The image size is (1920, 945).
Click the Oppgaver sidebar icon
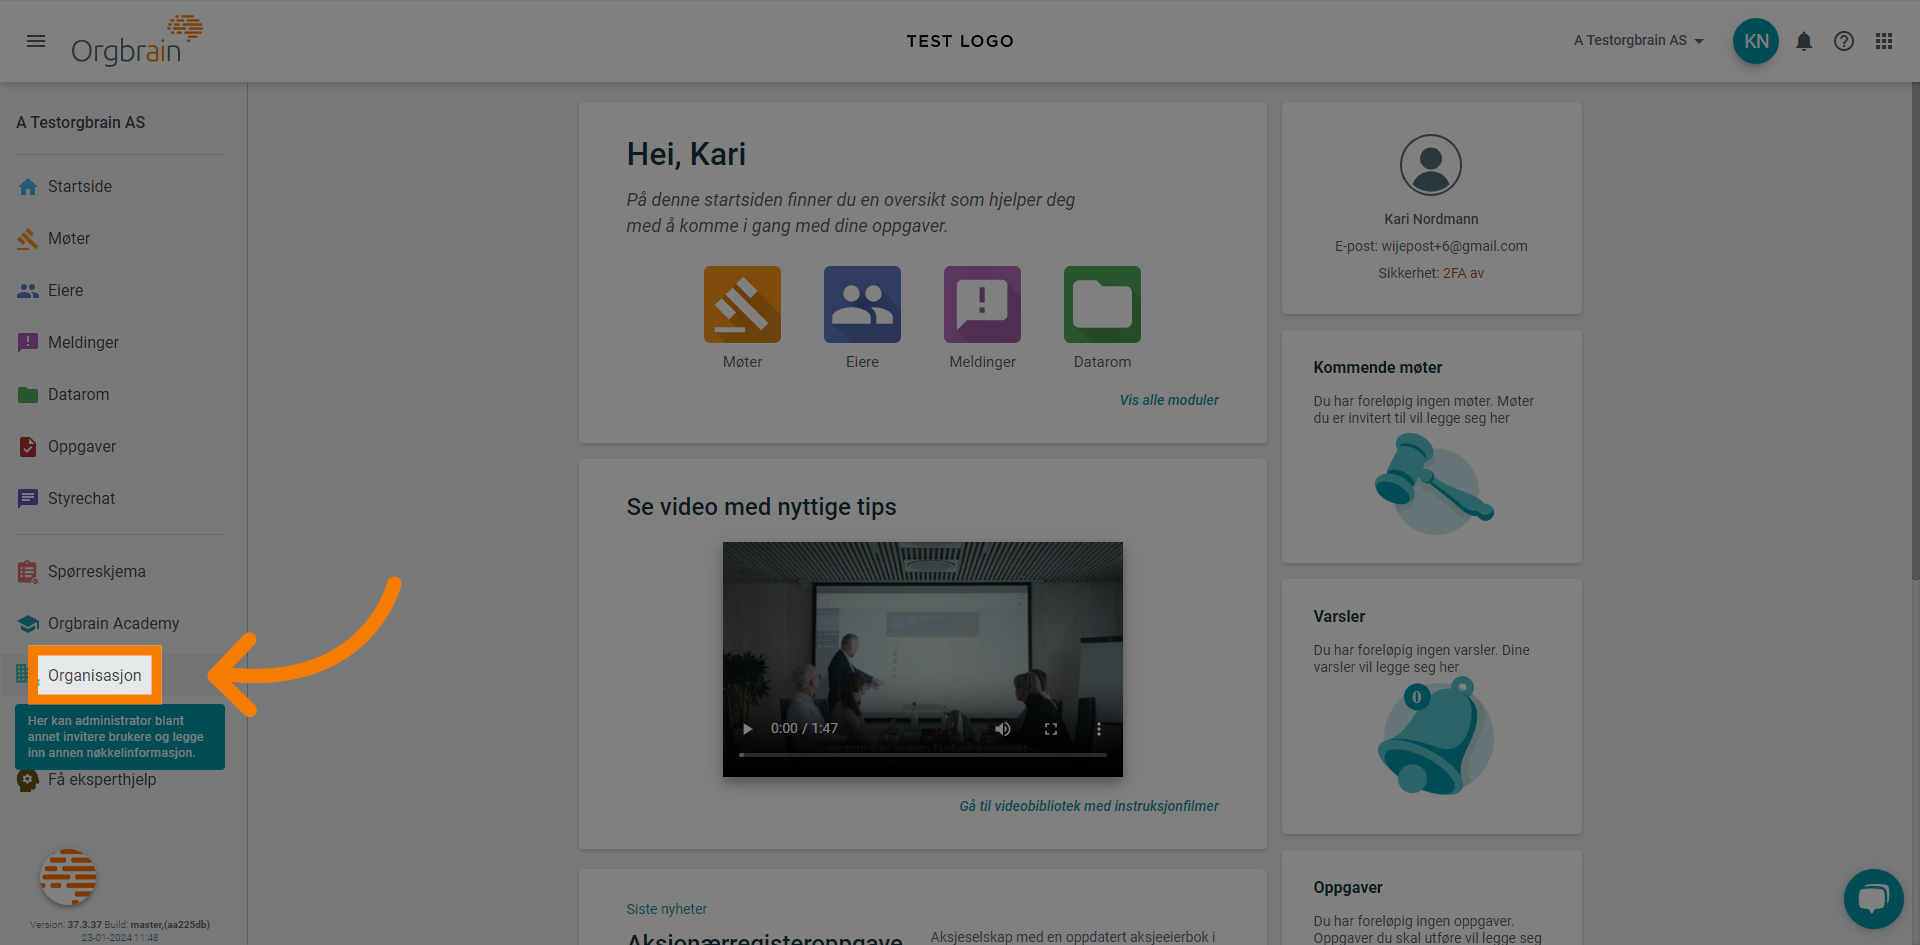[28, 447]
